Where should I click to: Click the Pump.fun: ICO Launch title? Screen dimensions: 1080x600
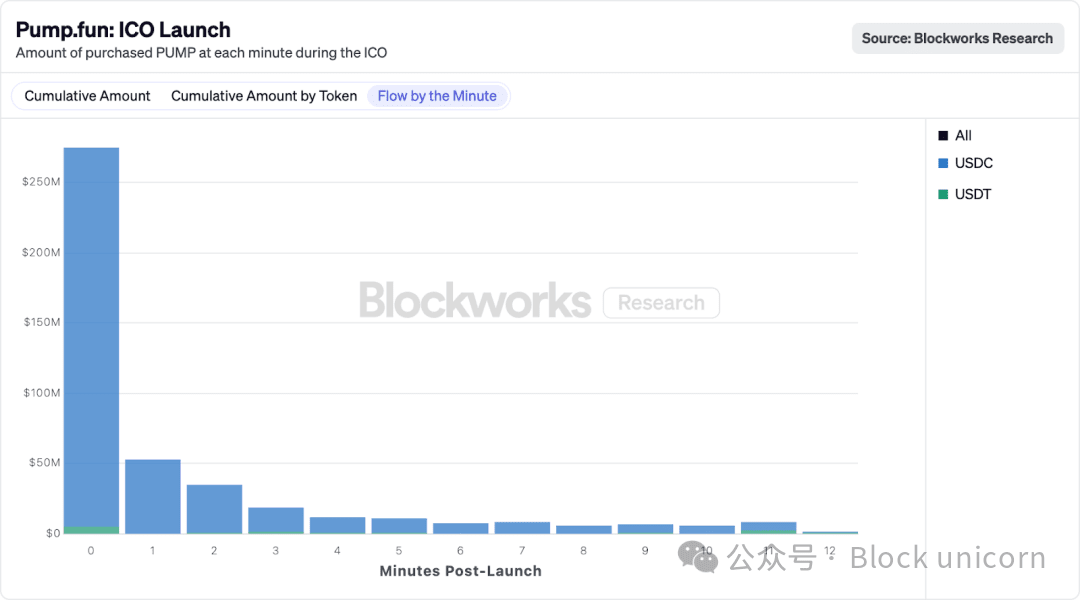click(123, 30)
